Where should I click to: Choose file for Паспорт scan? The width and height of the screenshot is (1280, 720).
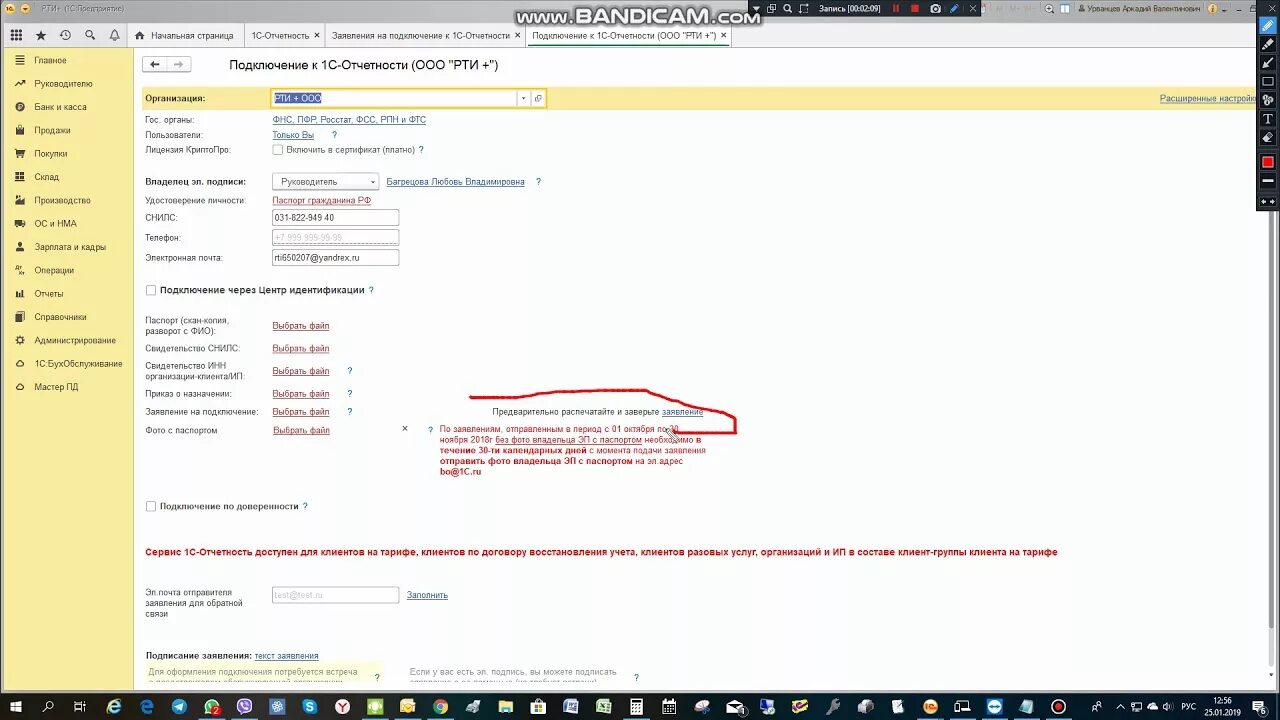coord(301,326)
